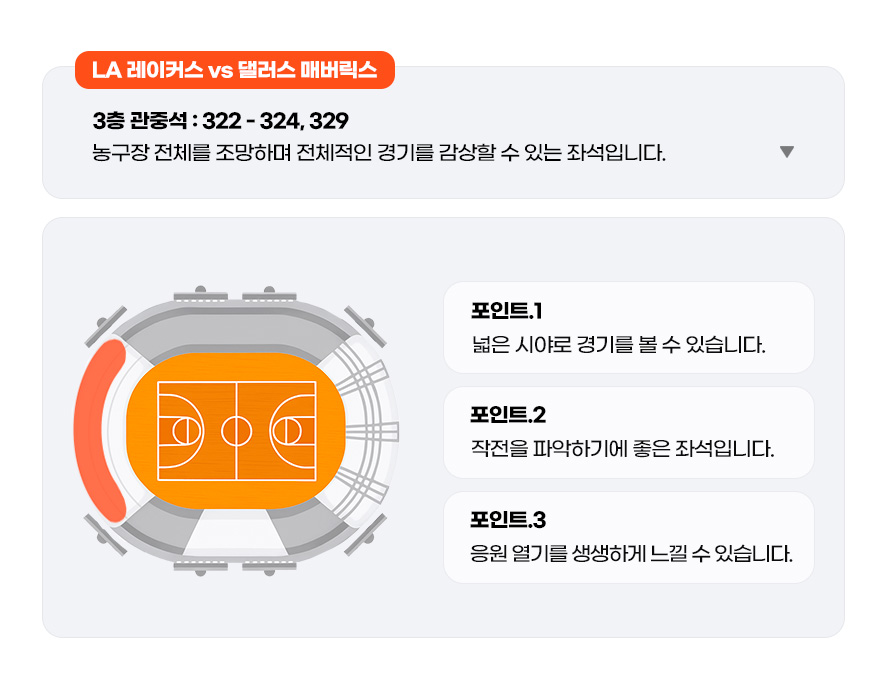
Task: Click the text 넓은 시야로 경기를 볼 수 있습니다
Action: pos(619,344)
